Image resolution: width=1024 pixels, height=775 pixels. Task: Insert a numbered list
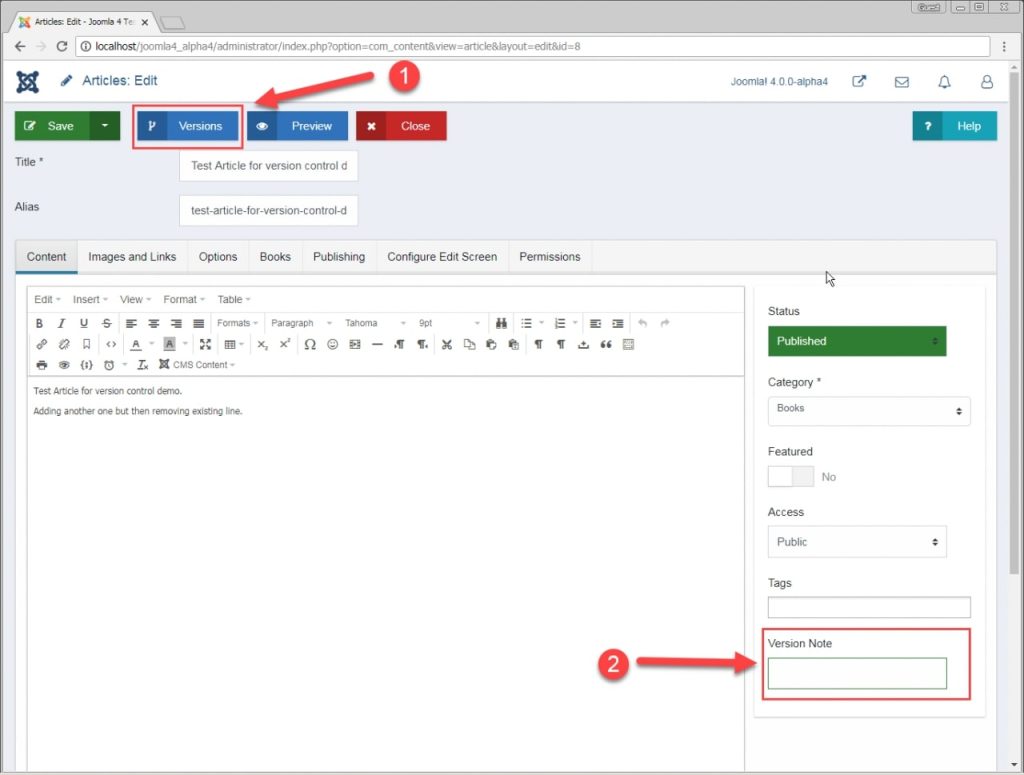pos(560,323)
